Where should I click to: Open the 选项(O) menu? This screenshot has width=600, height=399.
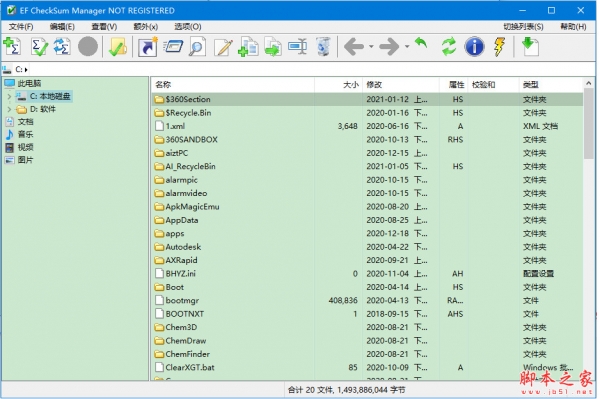point(188,27)
